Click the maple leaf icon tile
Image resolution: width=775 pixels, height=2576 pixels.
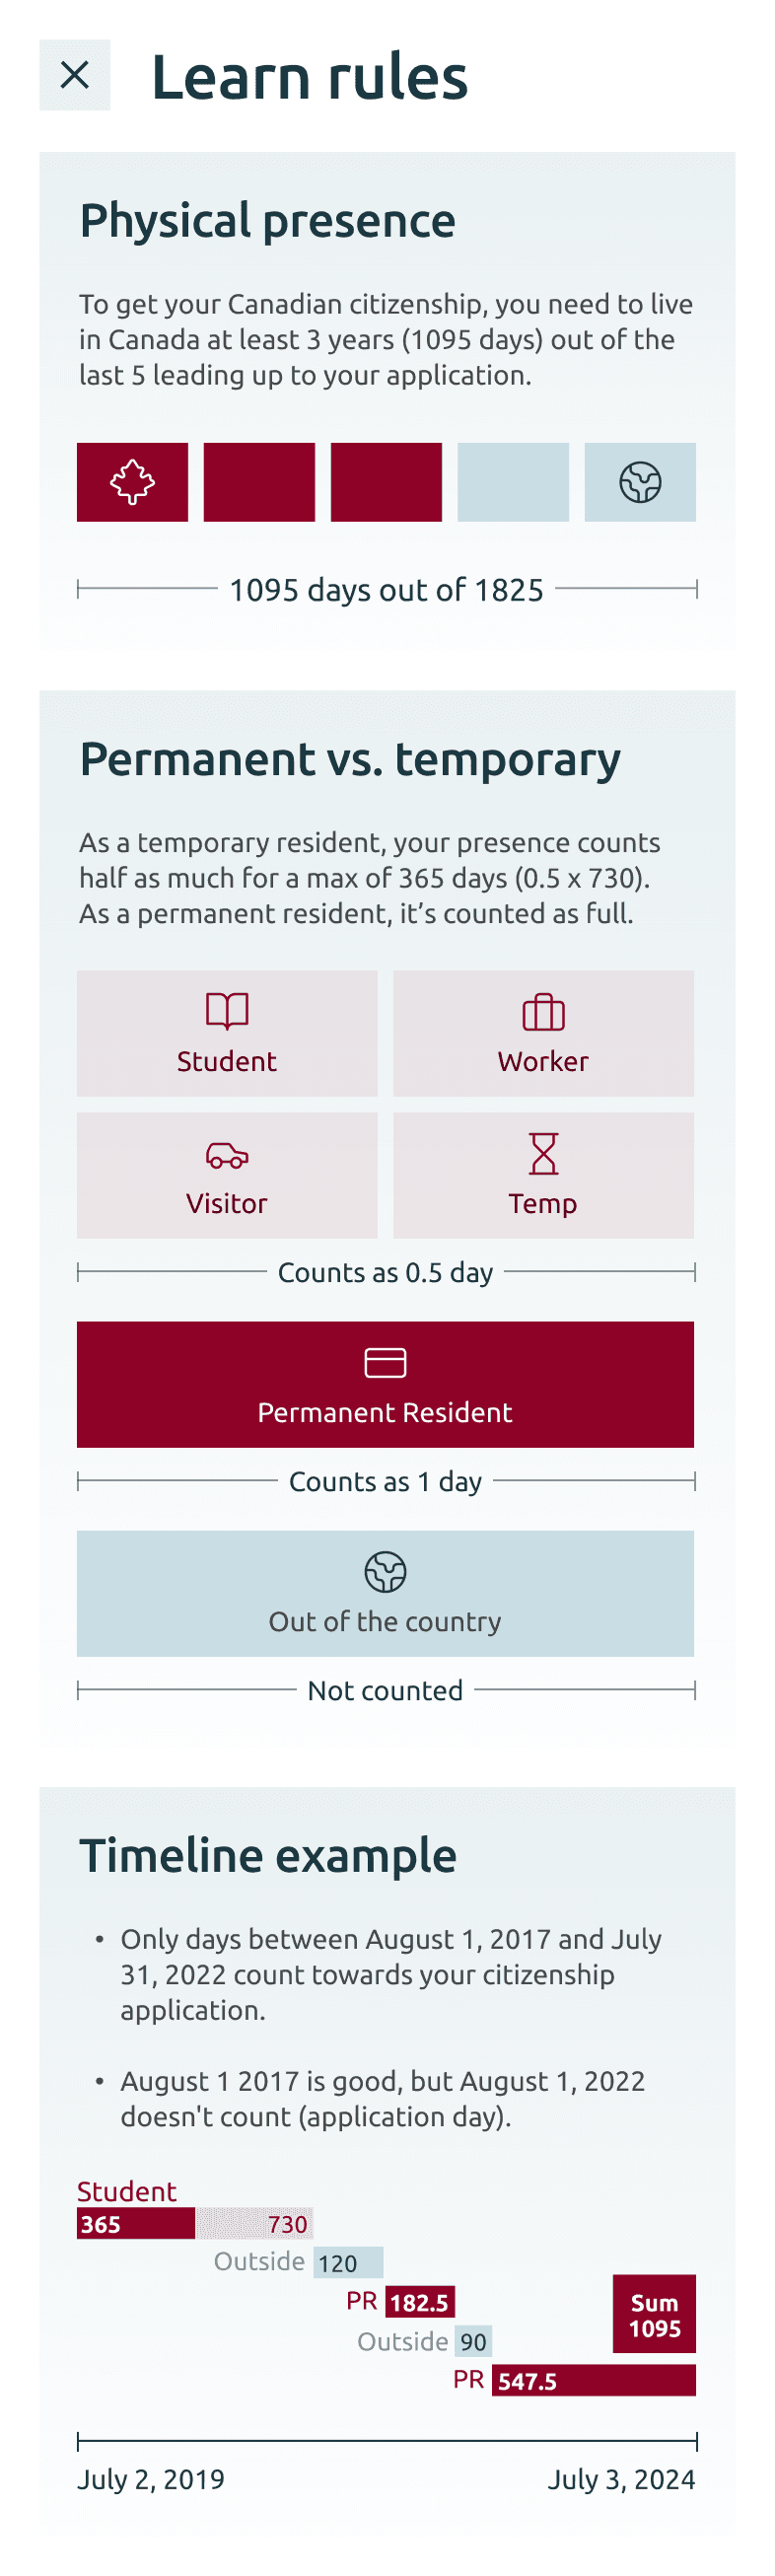(x=132, y=482)
